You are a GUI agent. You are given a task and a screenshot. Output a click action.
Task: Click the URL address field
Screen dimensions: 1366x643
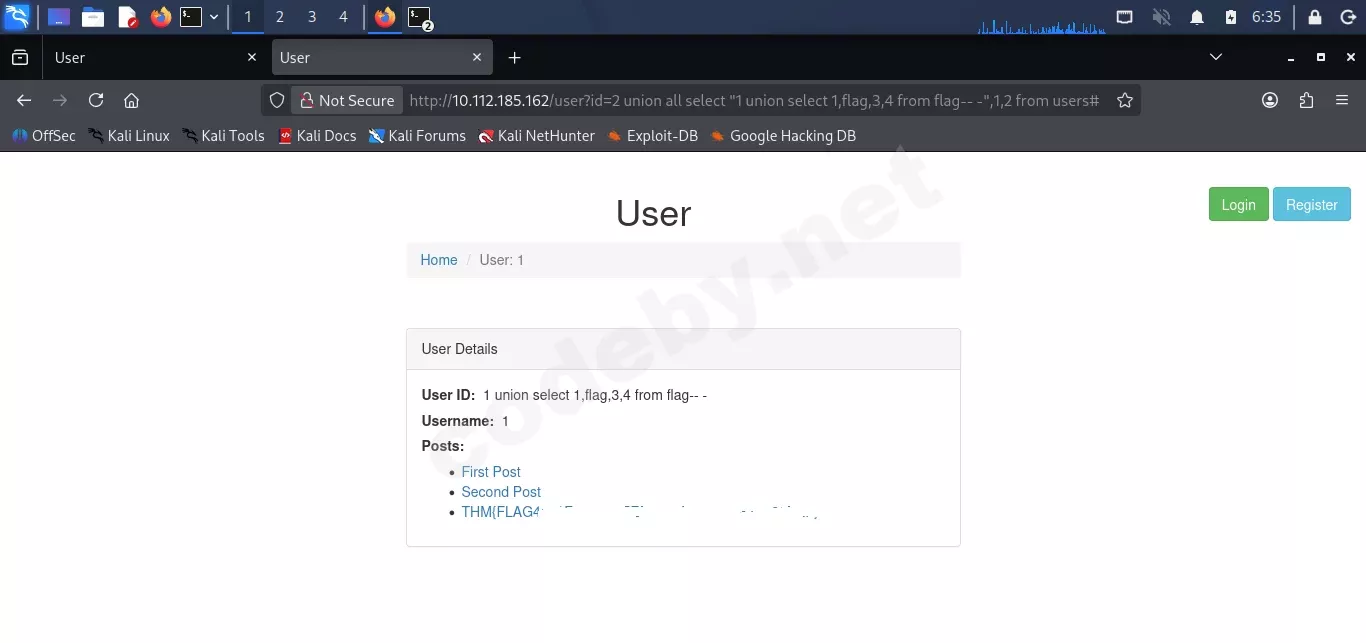[755, 100]
